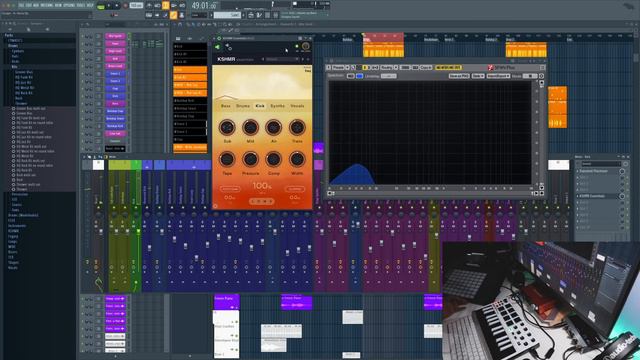640x360 pixels.
Task: Open the Loops folder in the browser
Action: click(13, 241)
